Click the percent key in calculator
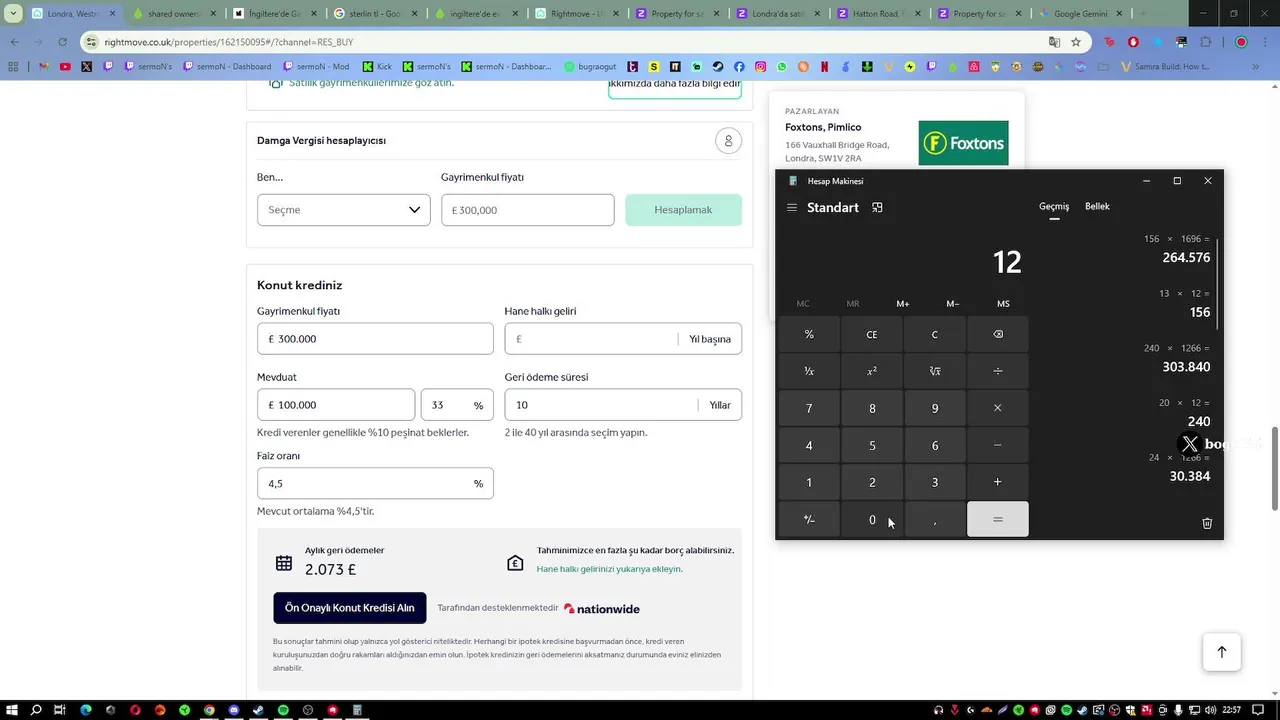The height and width of the screenshot is (720, 1280). click(809, 334)
